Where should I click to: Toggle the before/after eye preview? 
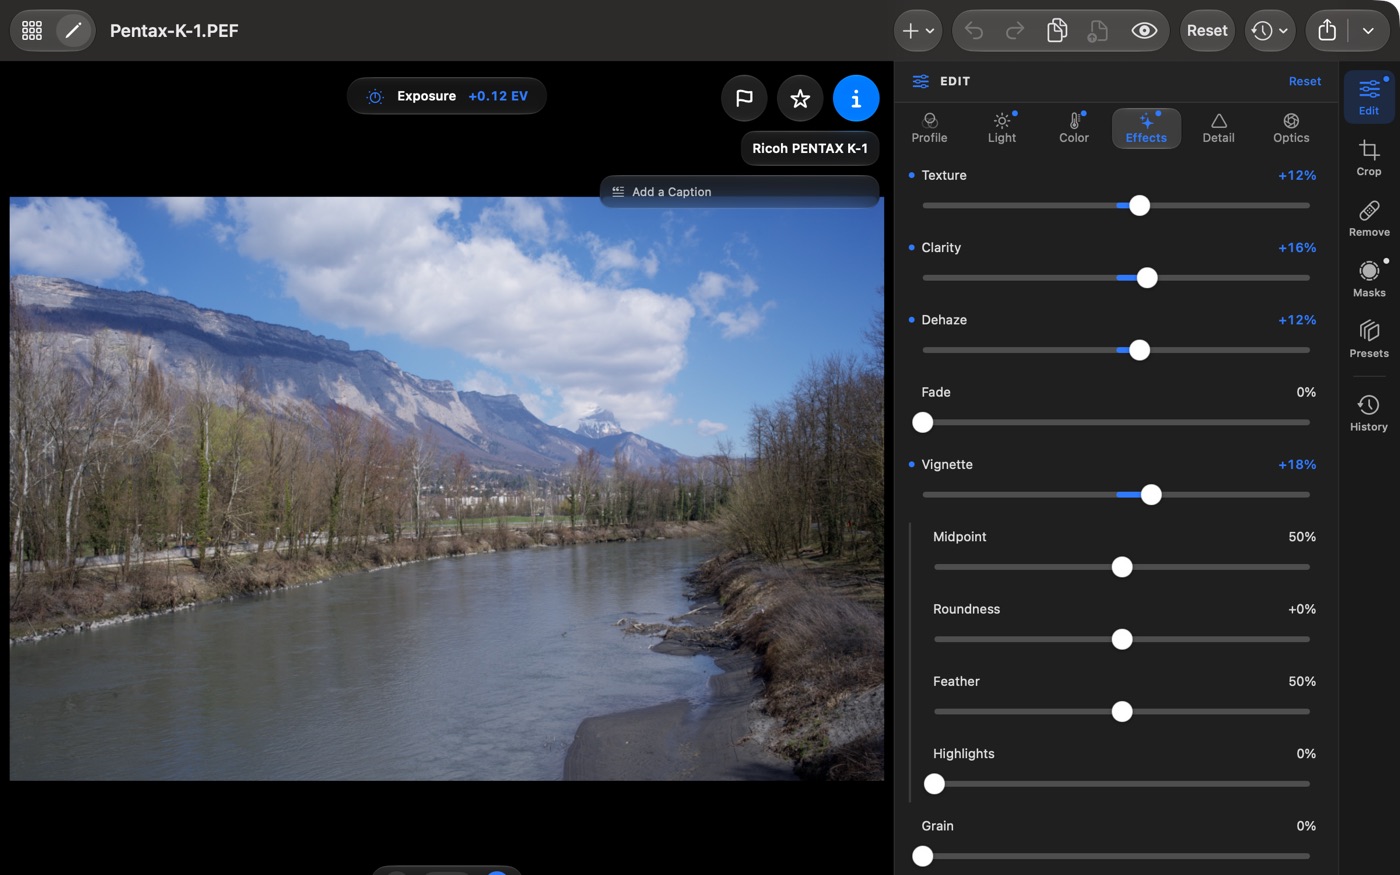point(1144,31)
